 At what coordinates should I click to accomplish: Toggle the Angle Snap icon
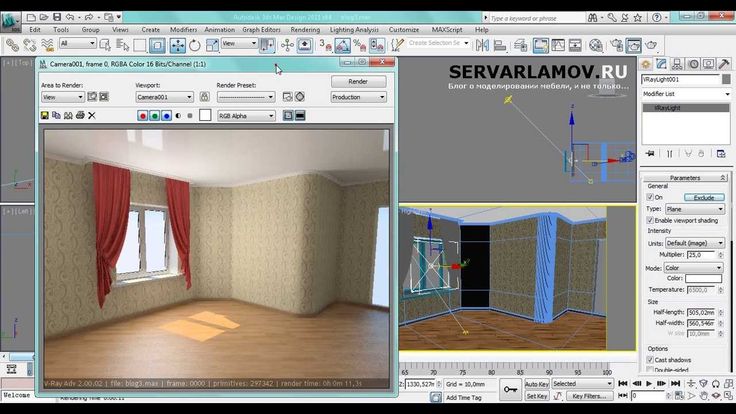[x=342, y=45]
